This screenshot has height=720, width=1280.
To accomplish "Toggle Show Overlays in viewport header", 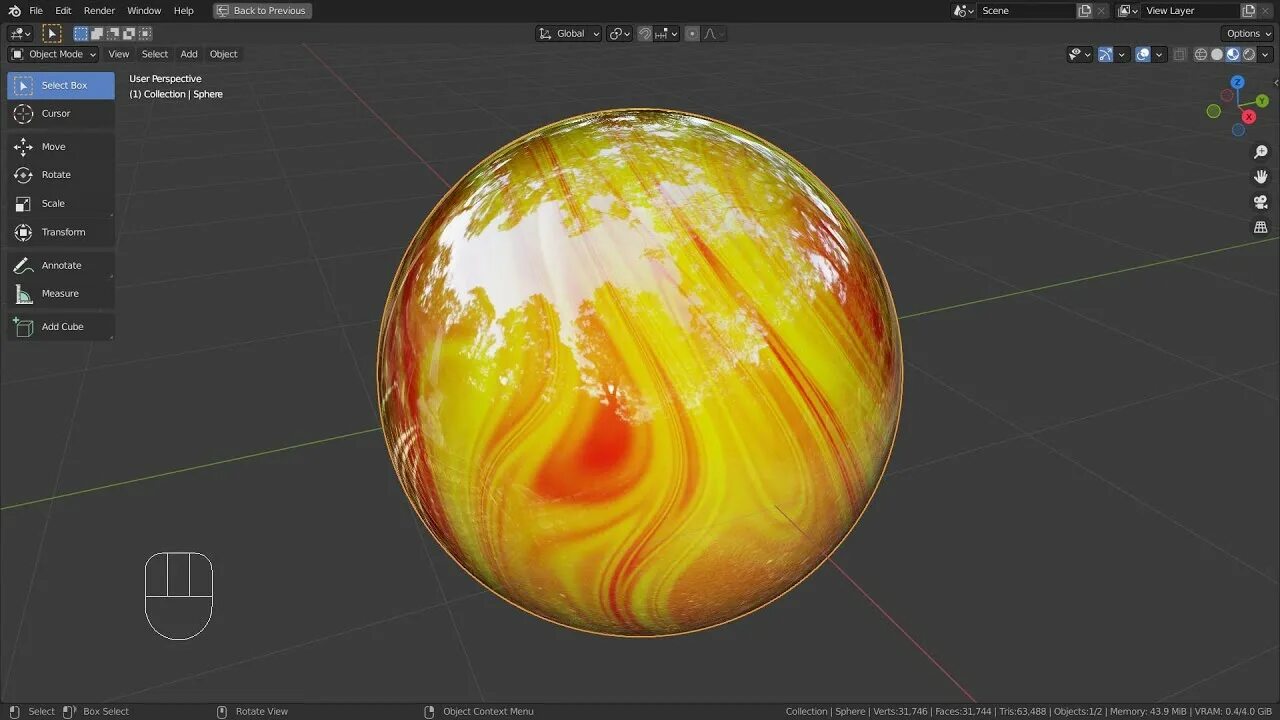I will [x=1142, y=54].
